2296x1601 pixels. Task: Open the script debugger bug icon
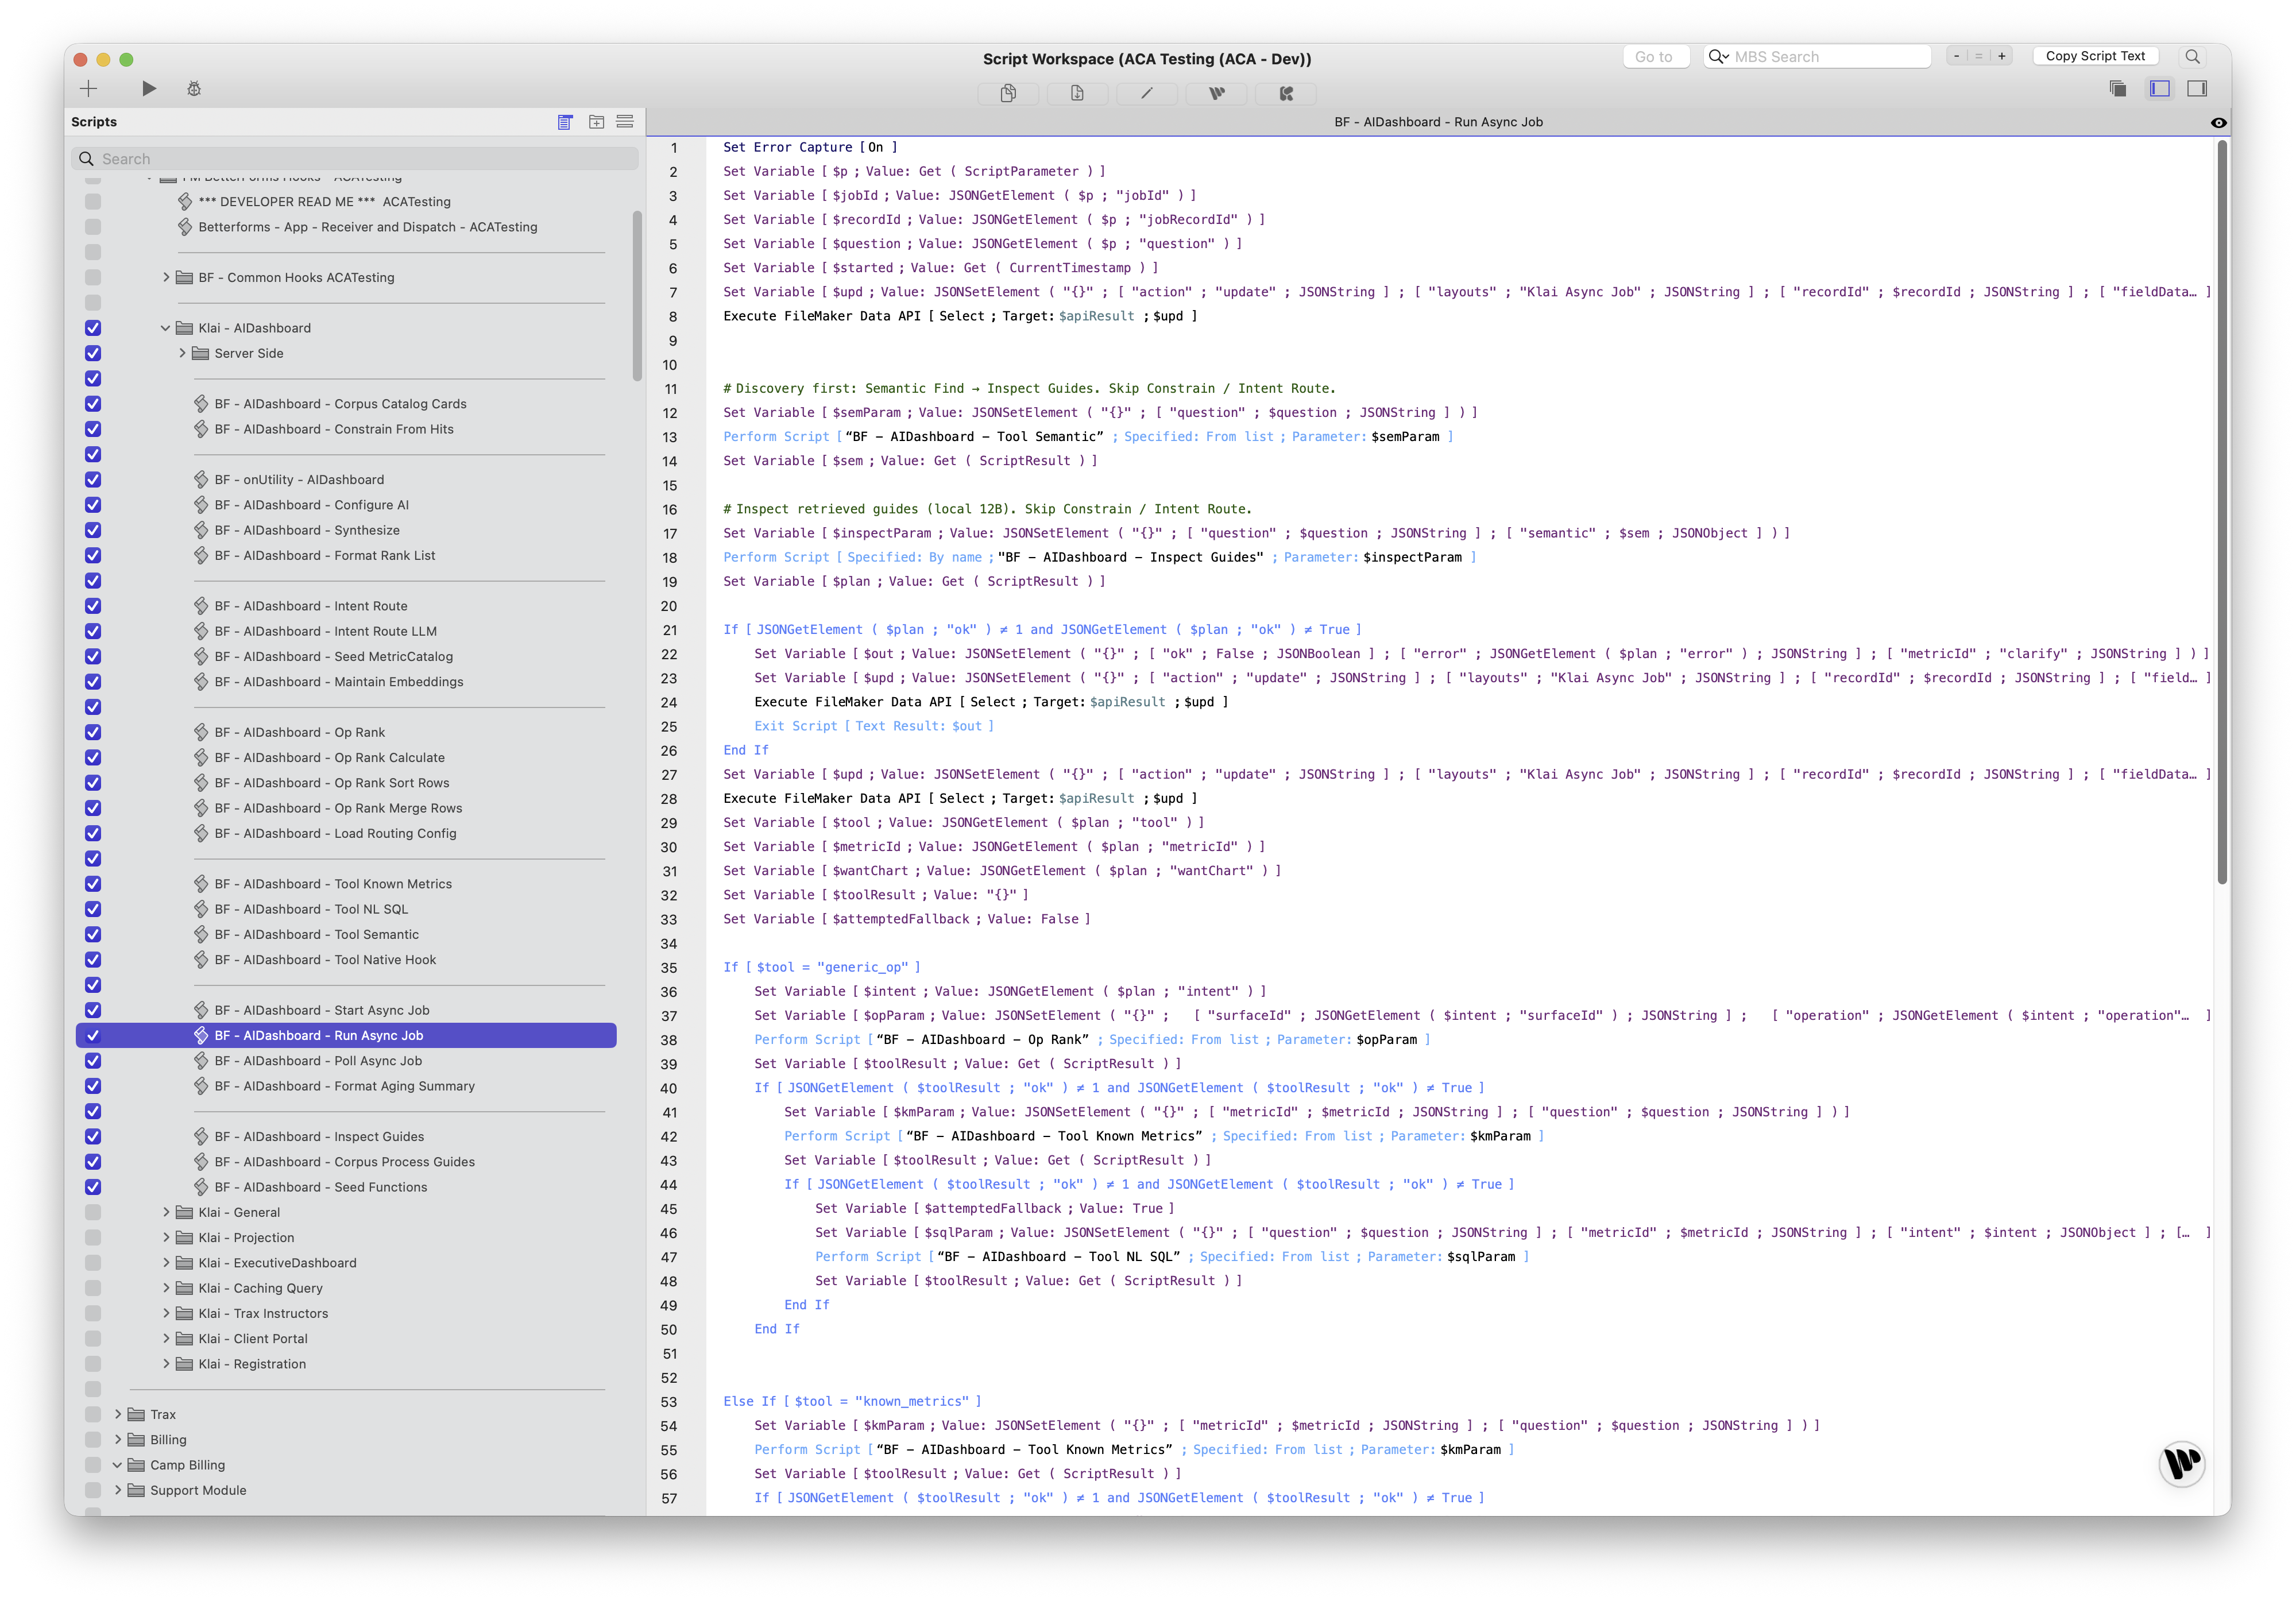[x=194, y=89]
